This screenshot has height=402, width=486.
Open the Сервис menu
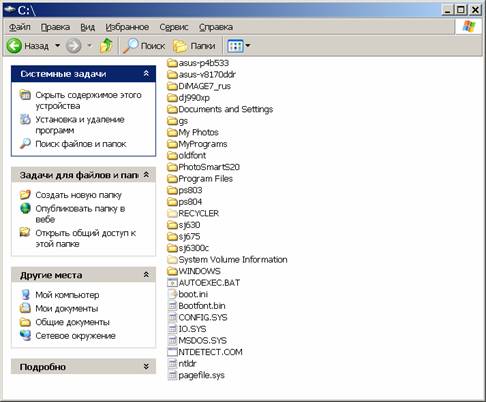click(174, 27)
